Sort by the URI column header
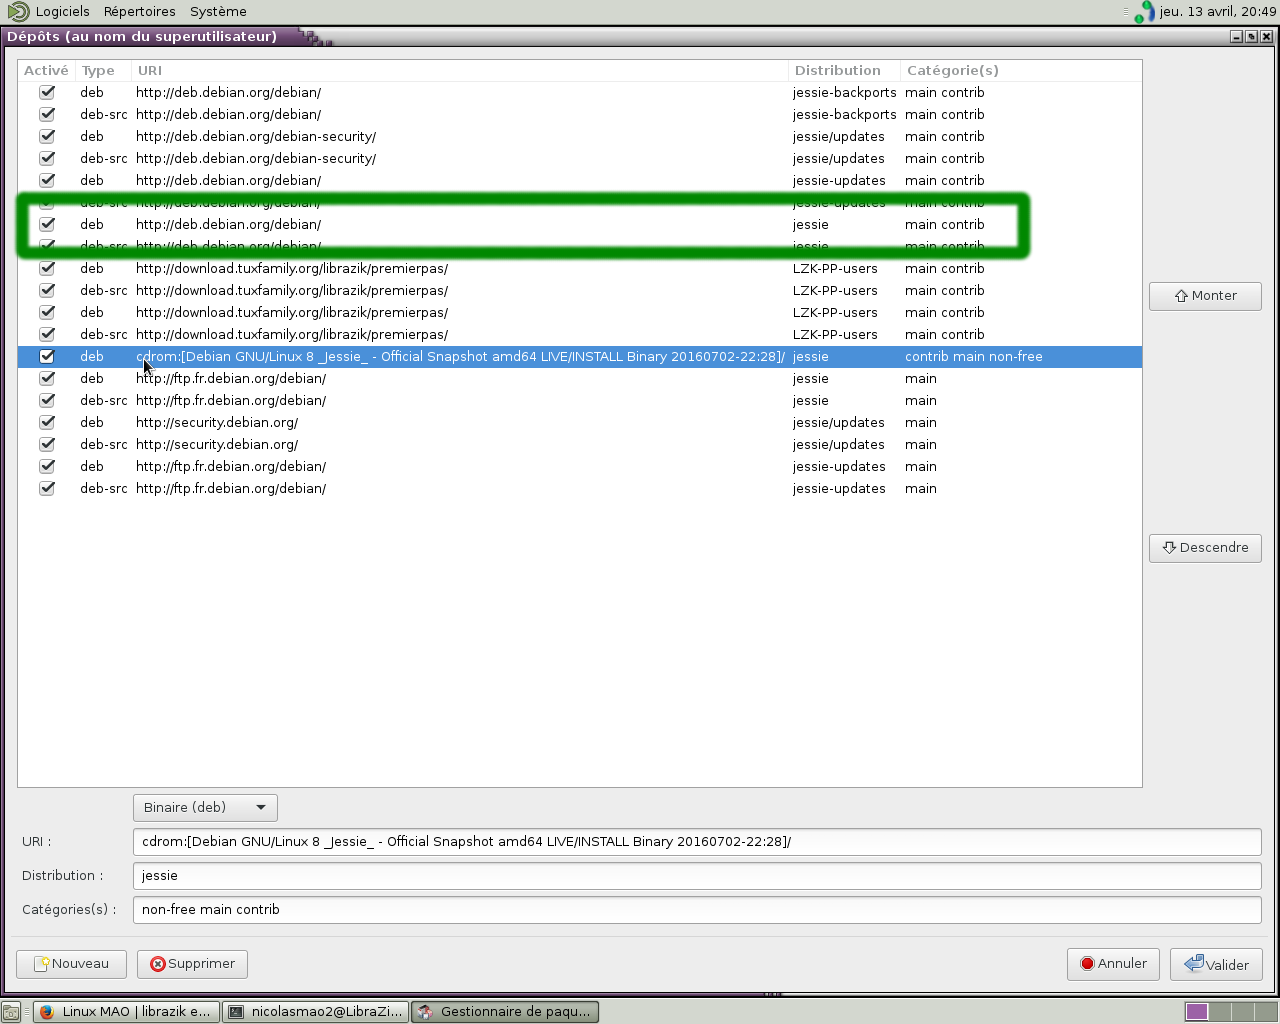 [x=460, y=71]
